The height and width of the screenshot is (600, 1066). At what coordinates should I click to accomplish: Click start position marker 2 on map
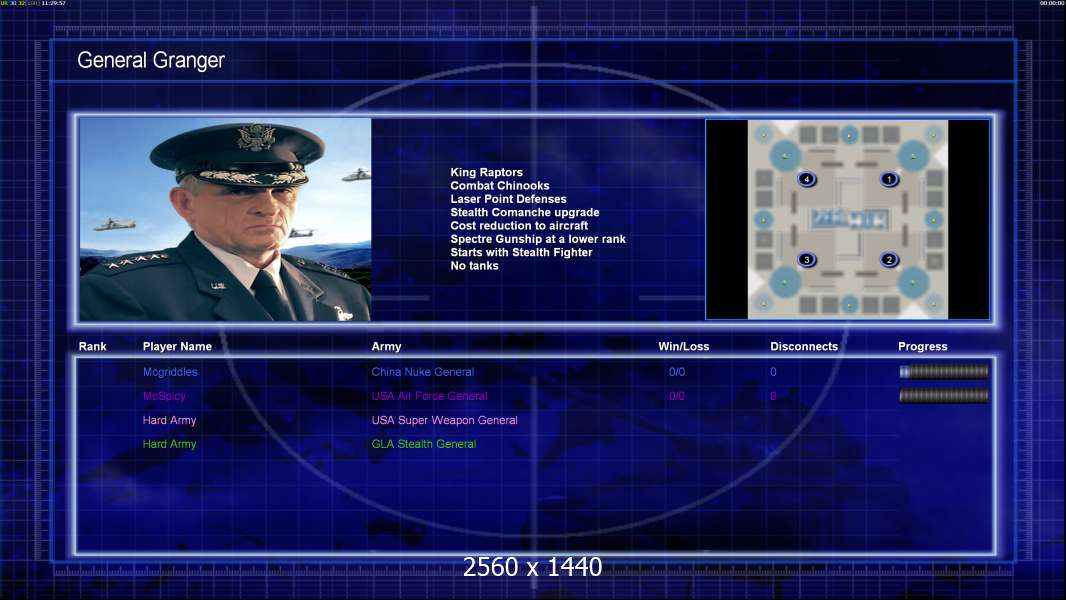[889, 260]
